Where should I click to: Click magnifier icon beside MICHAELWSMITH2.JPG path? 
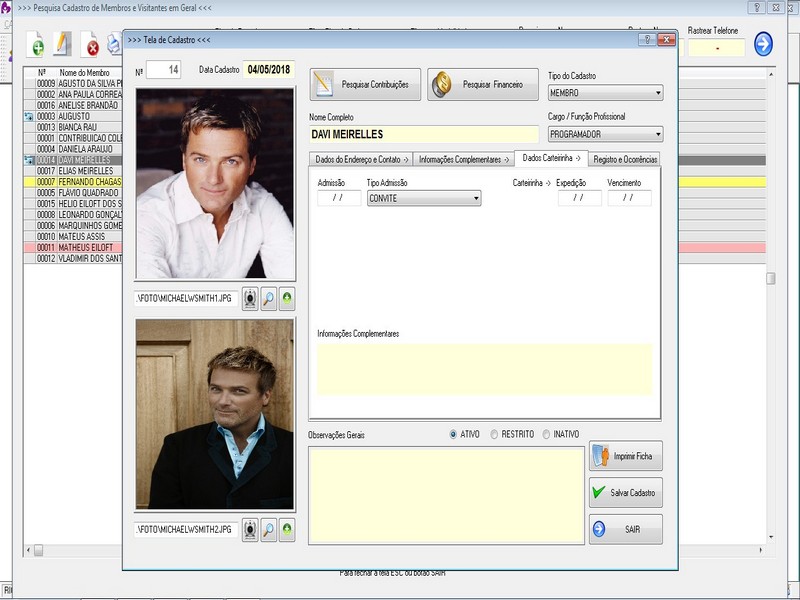point(268,530)
